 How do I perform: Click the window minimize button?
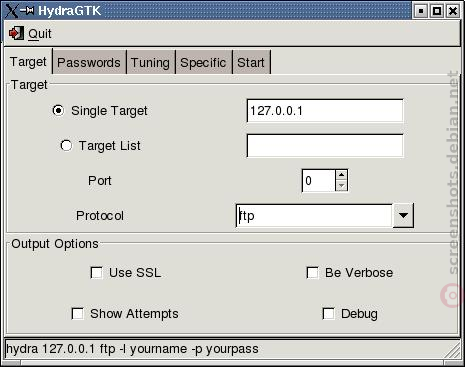[x=421, y=11]
